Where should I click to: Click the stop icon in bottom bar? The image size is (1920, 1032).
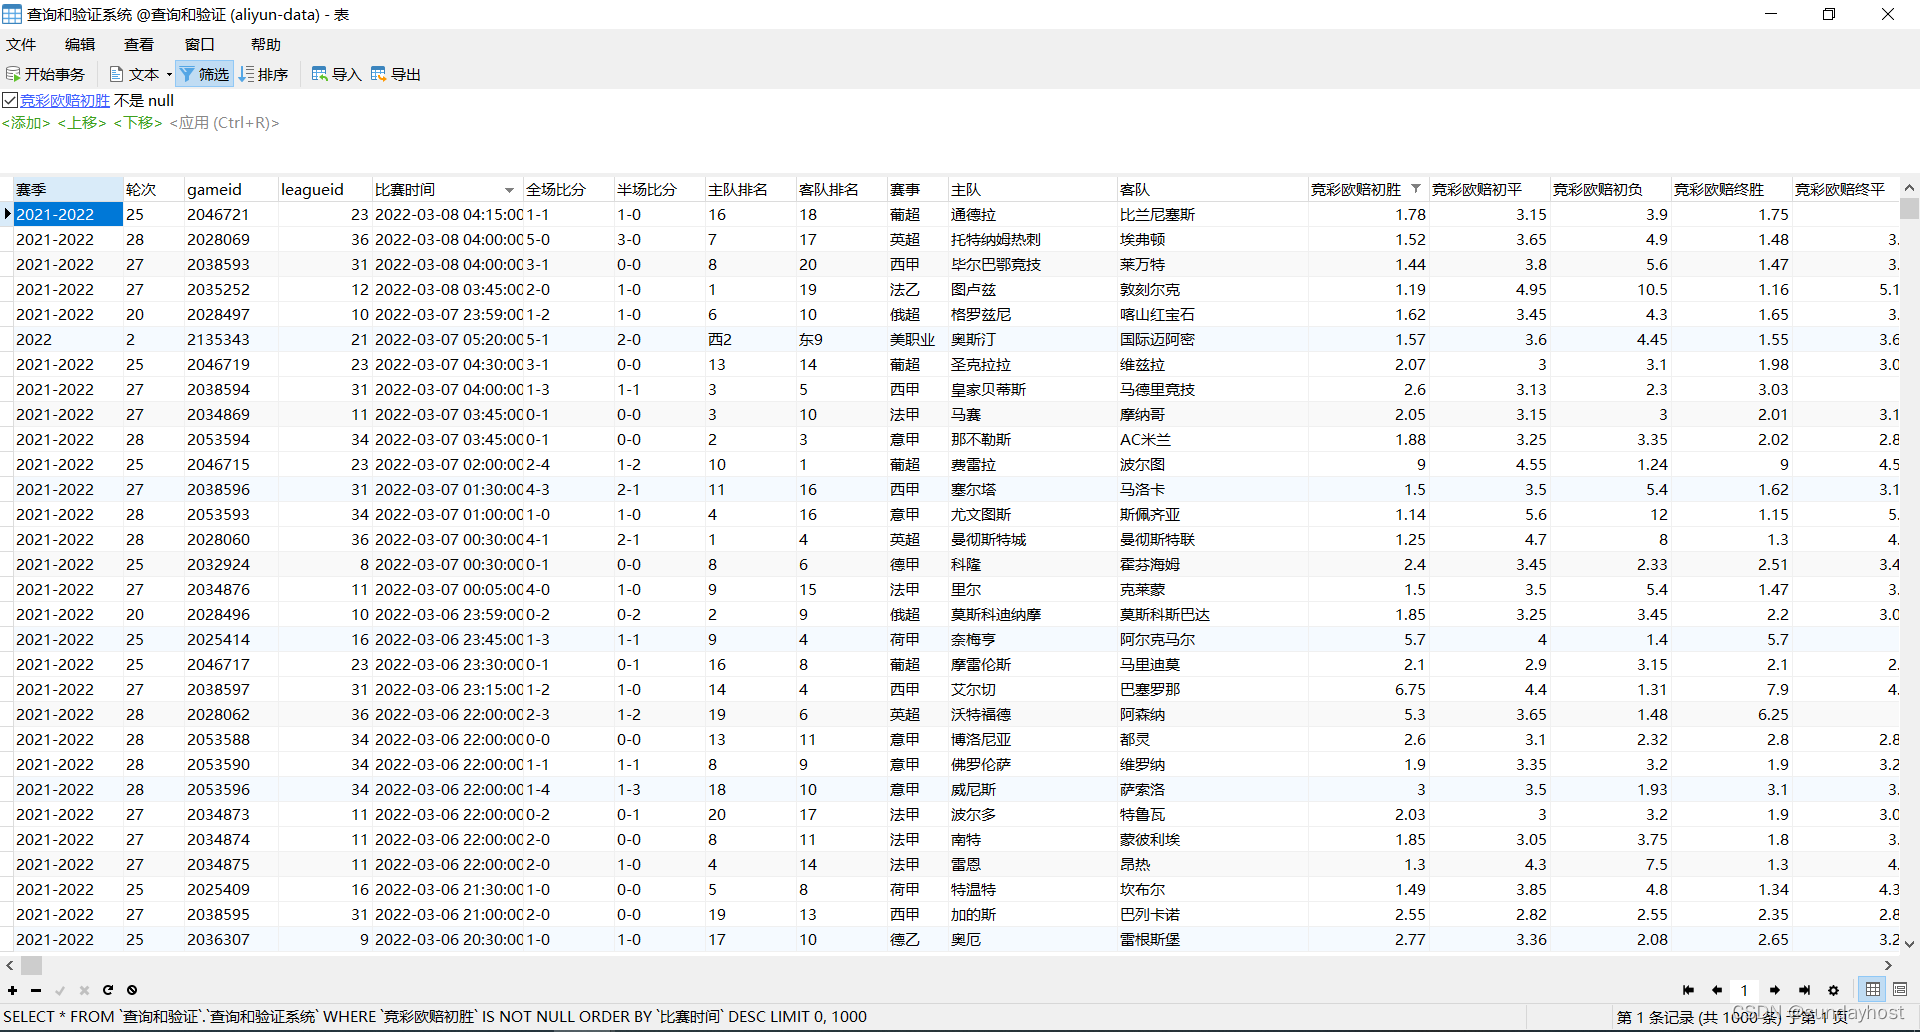pos(132,990)
